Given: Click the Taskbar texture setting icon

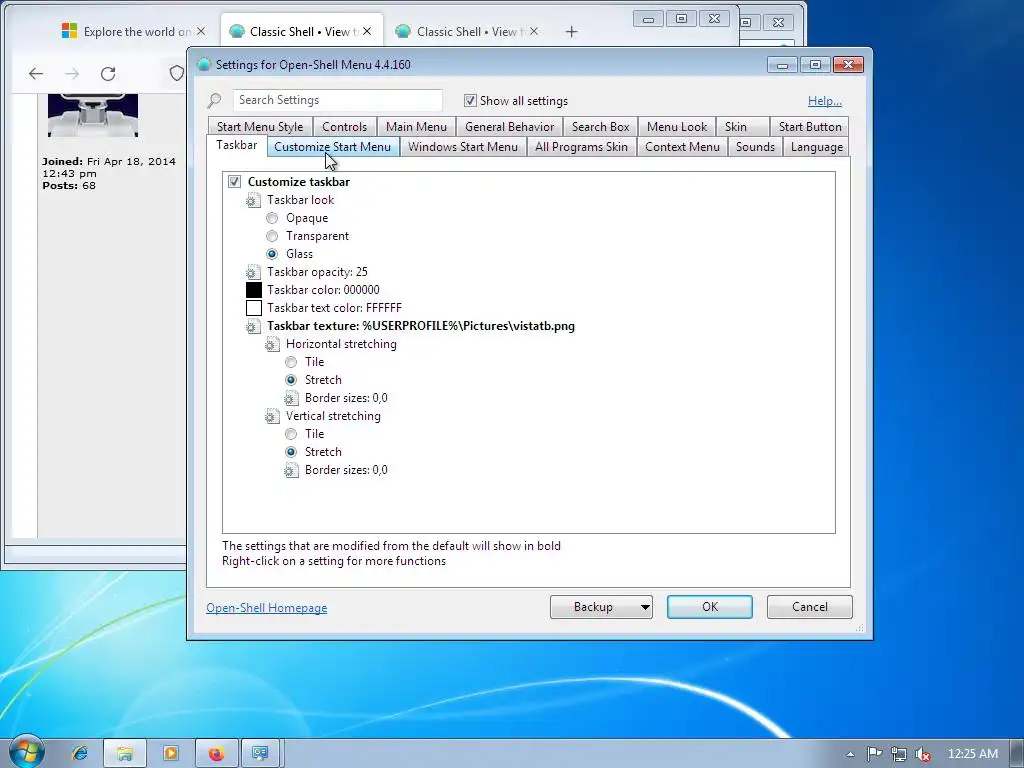Looking at the screenshot, I should tap(253, 327).
